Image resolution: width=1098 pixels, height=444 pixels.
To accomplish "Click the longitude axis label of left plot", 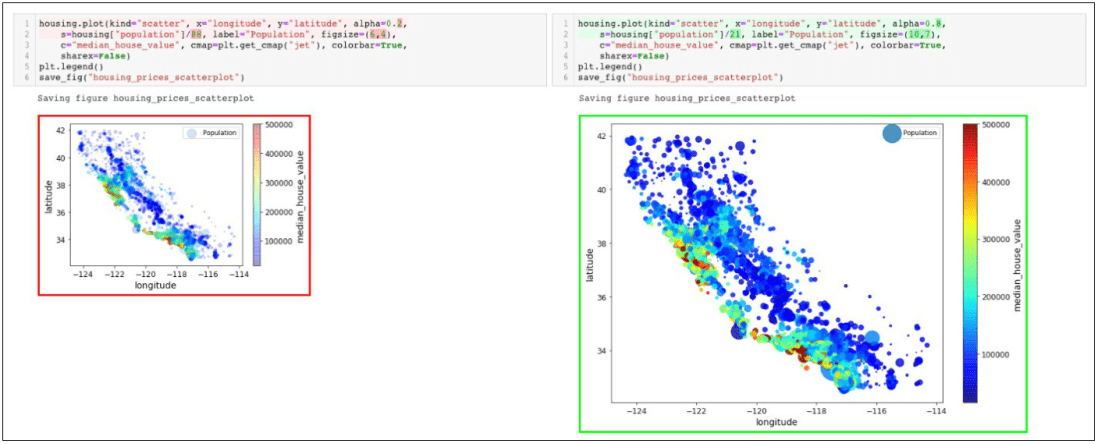I will click(154, 285).
